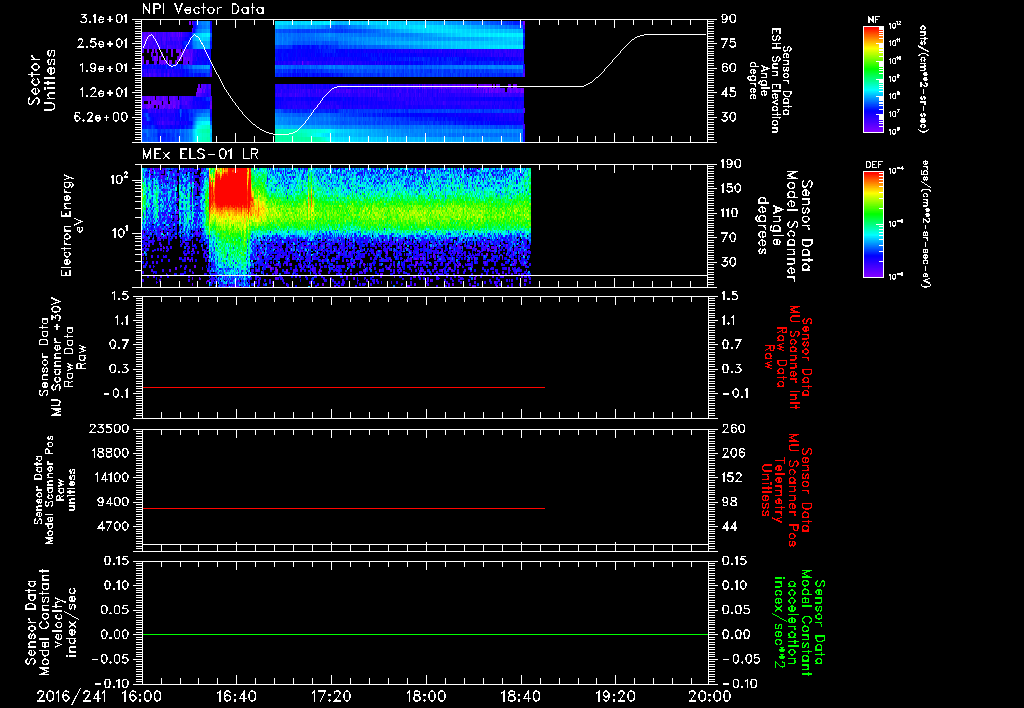Click the 44 telemetry tick value
This screenshot has height=708, width=1024.
729,526
